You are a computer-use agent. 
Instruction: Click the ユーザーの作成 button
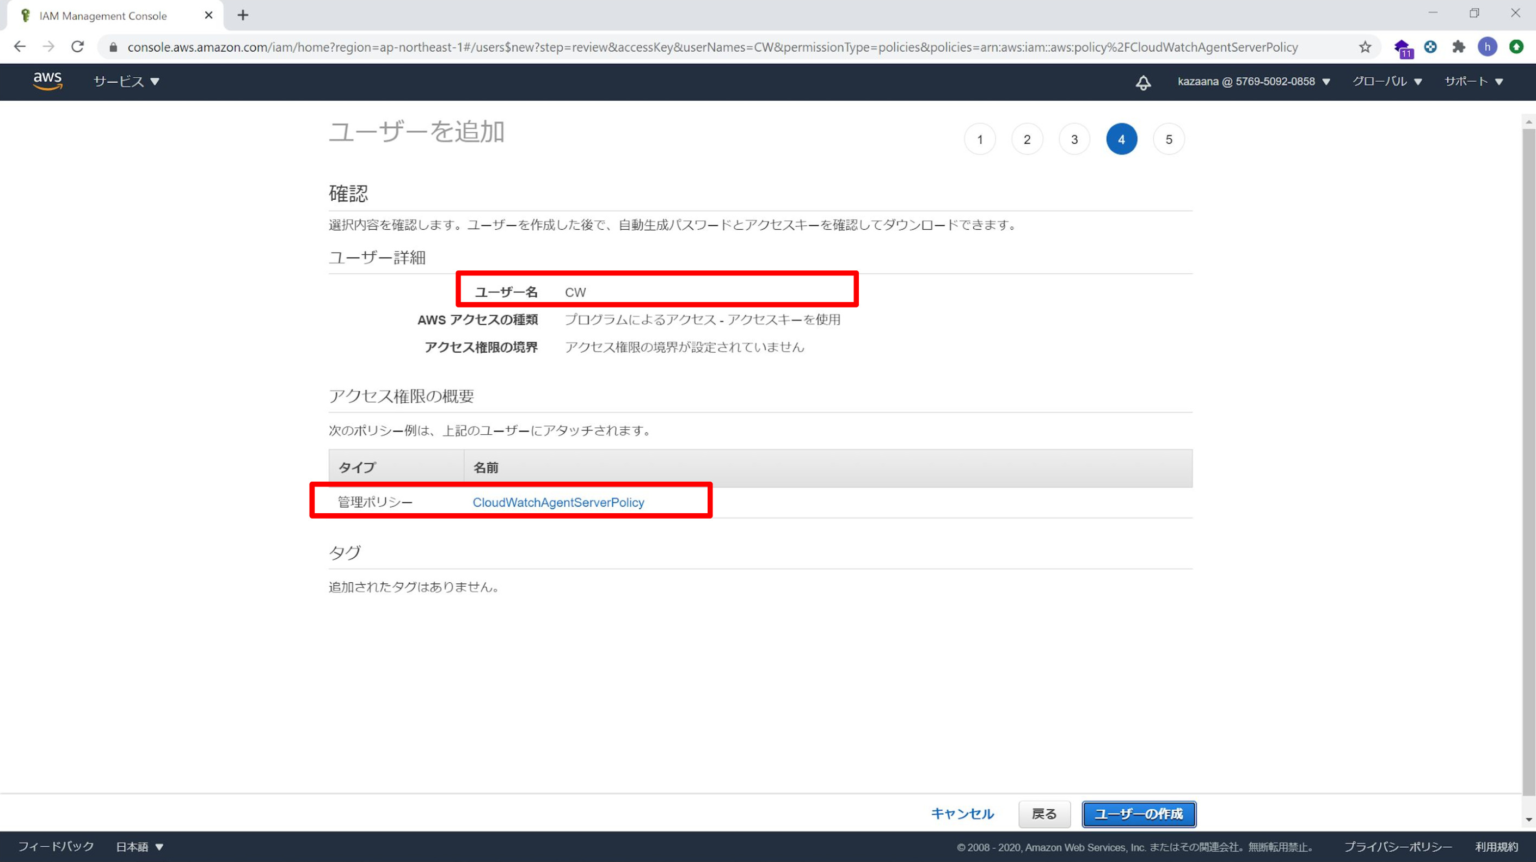coord(1138,814)
